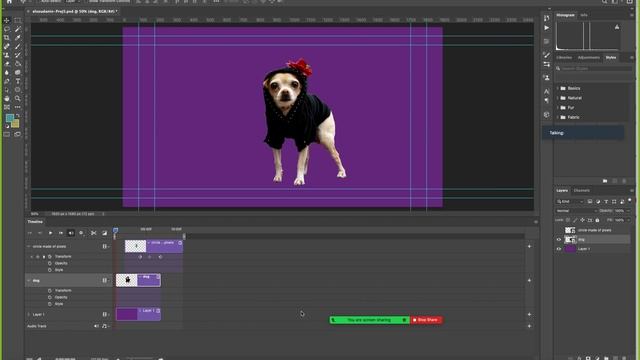Screen dimensions: 640x360
Task: Click the Split at Playhead scissors icon
Action: pos(93,233)
